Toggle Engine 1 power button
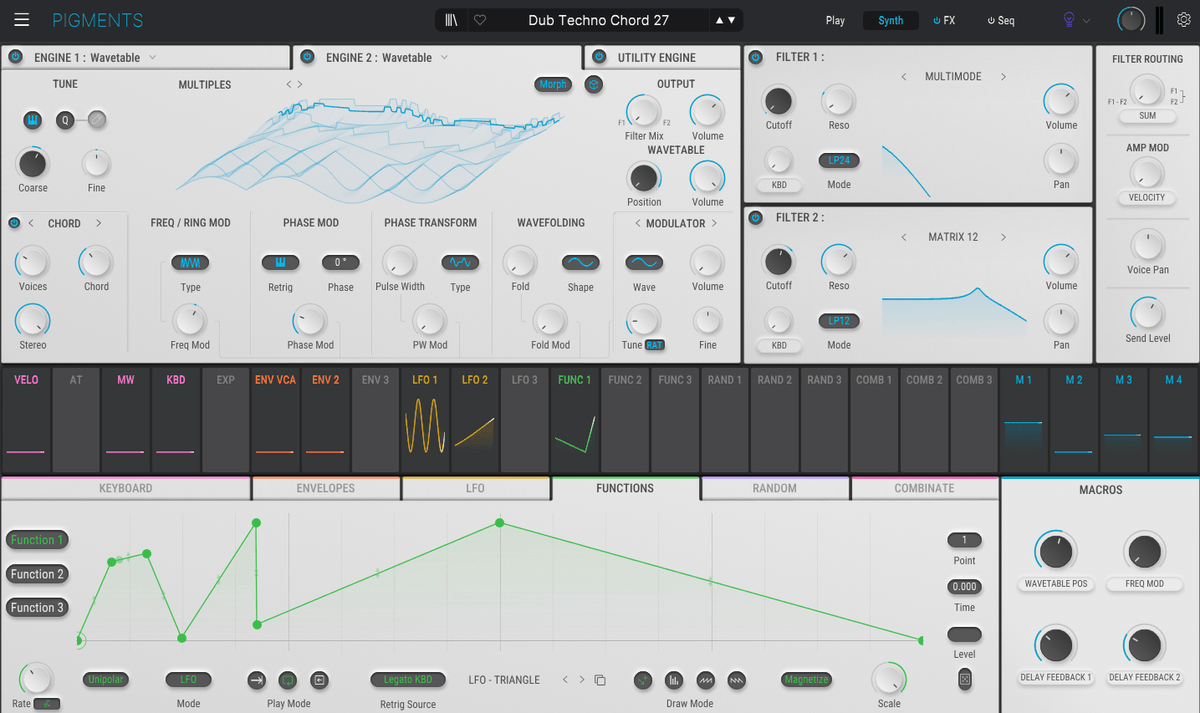The width and height of the screenshot is (1200, 713). pos(16,57)
